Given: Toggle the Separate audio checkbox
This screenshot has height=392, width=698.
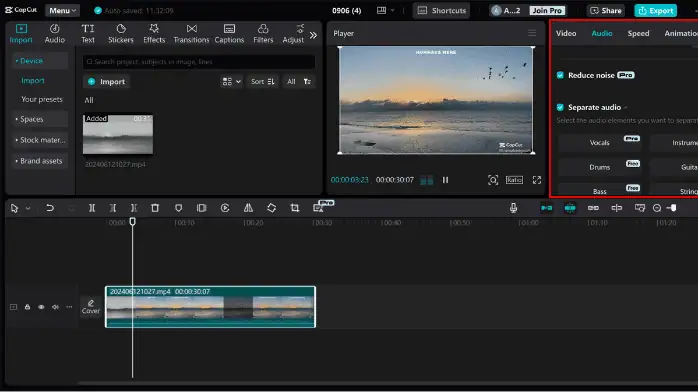Looking at the screenshot, I should point(560,107).
